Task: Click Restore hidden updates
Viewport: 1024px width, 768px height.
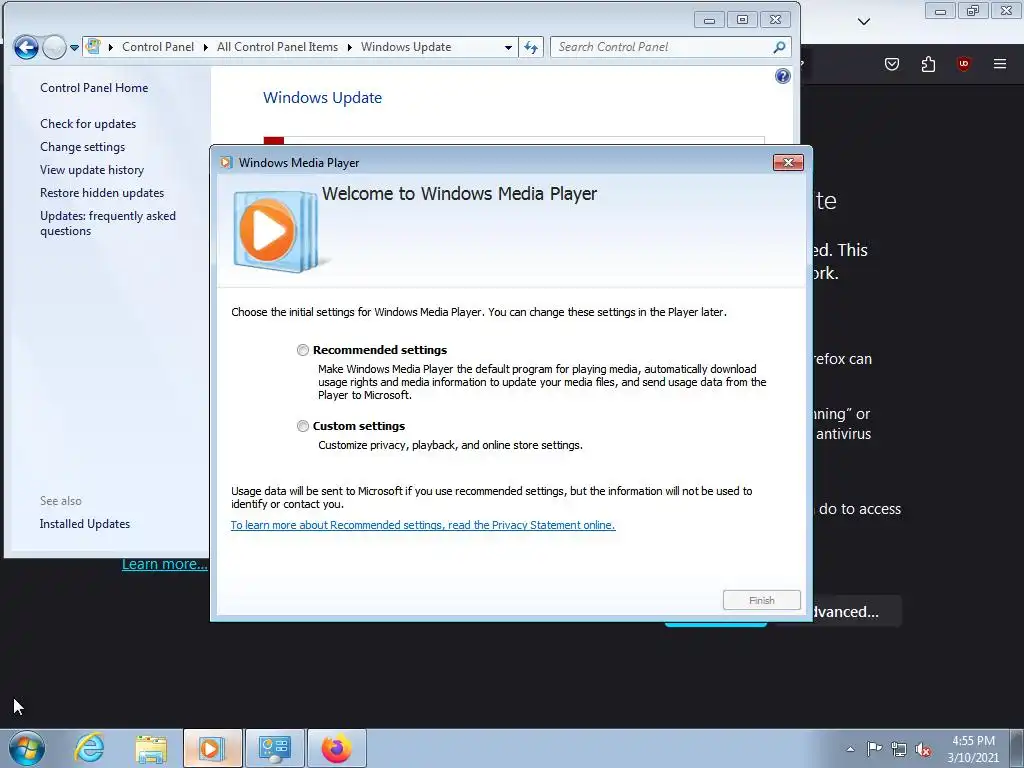Action: point(102,193)
